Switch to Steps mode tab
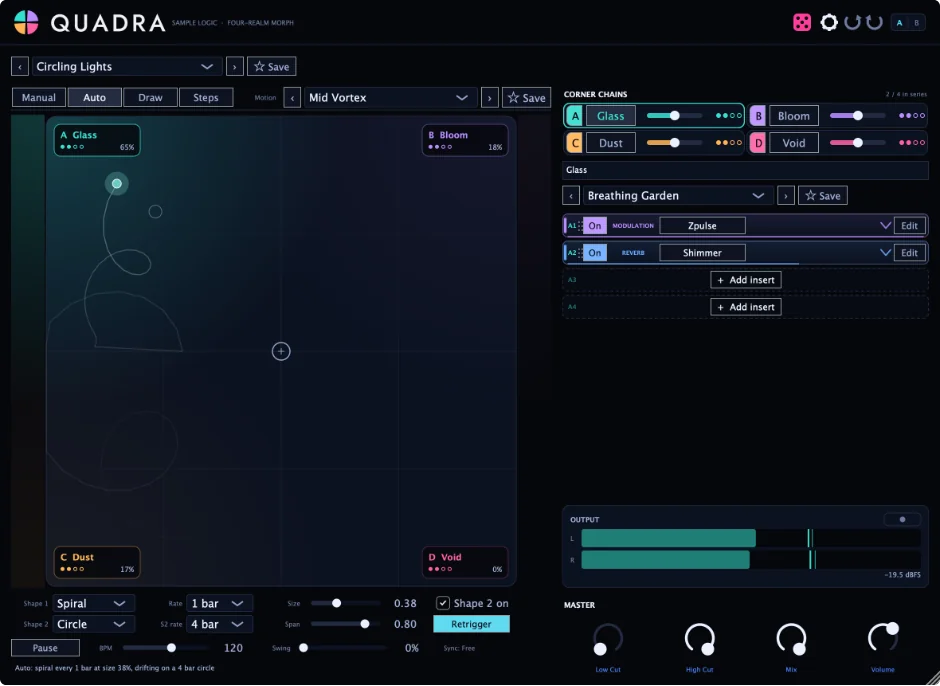 [x=206, y=98]
